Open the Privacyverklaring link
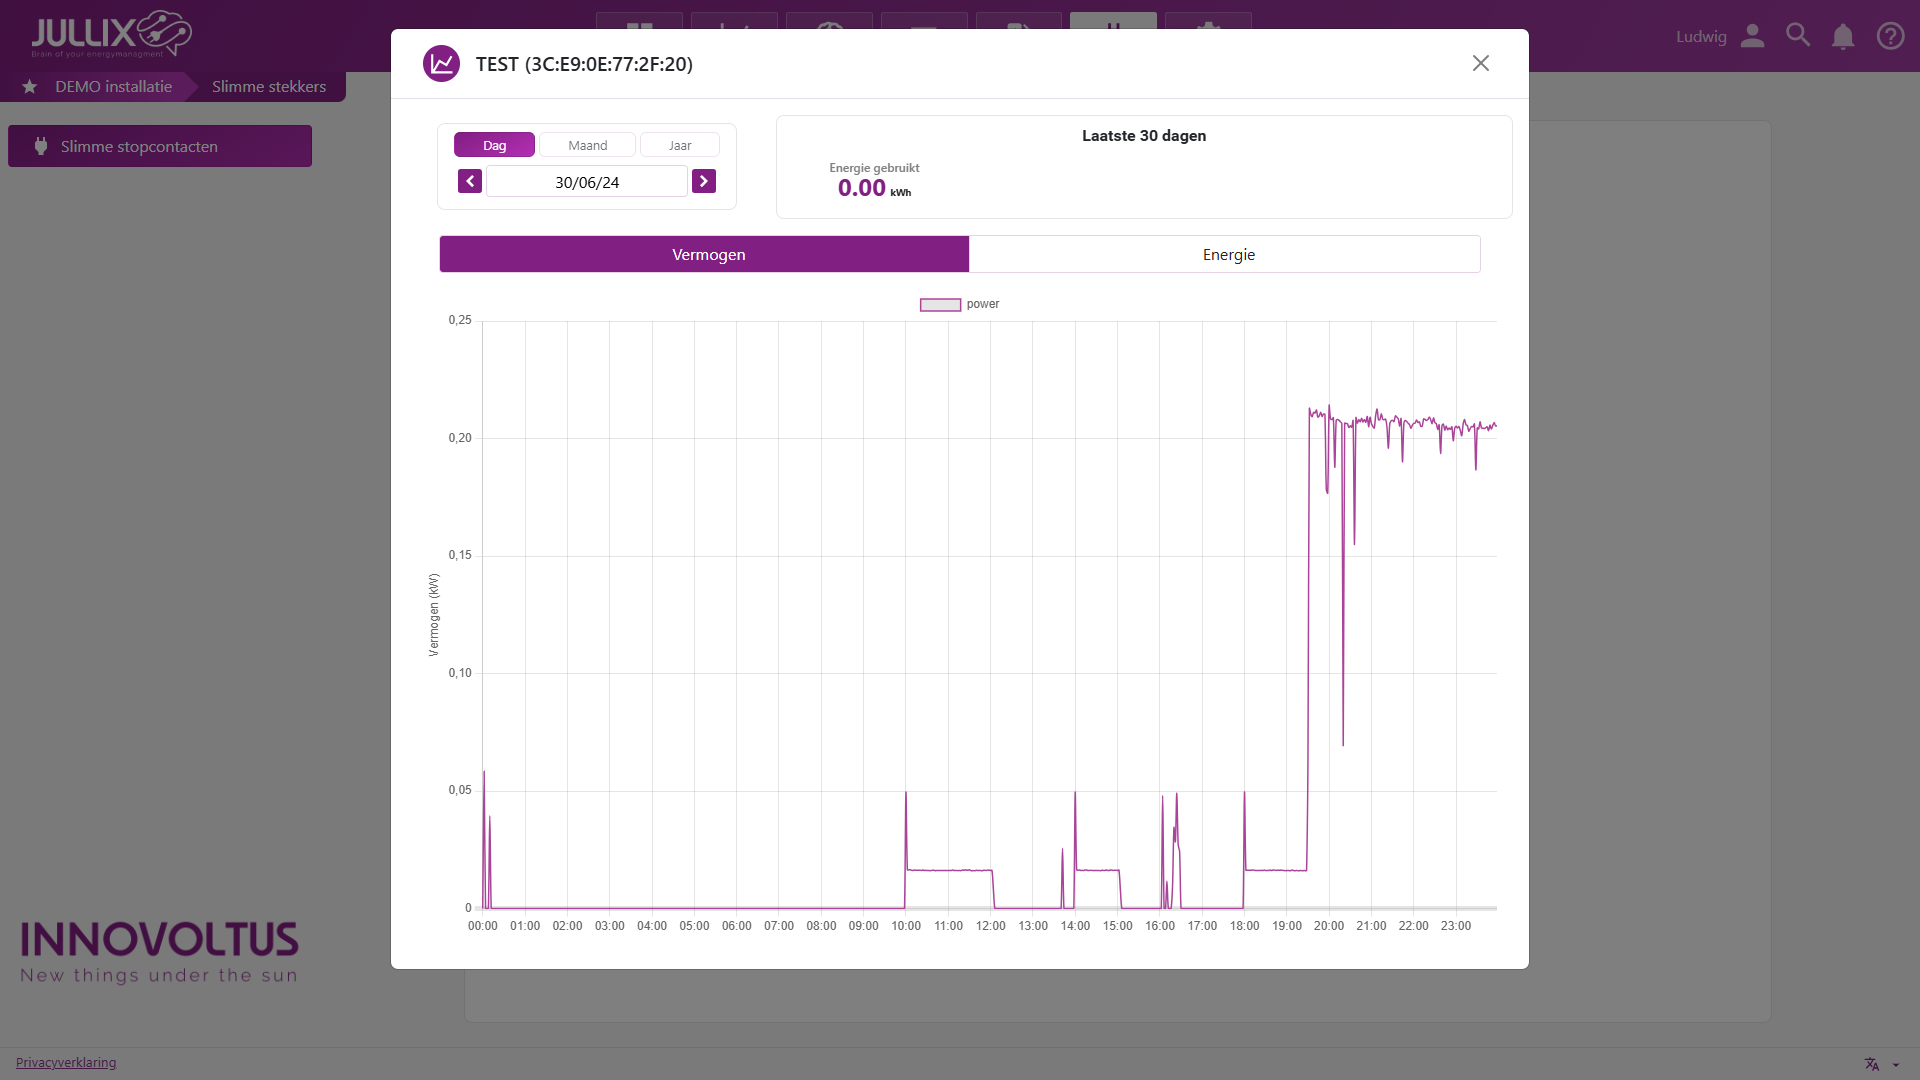 coord(66,1062)
